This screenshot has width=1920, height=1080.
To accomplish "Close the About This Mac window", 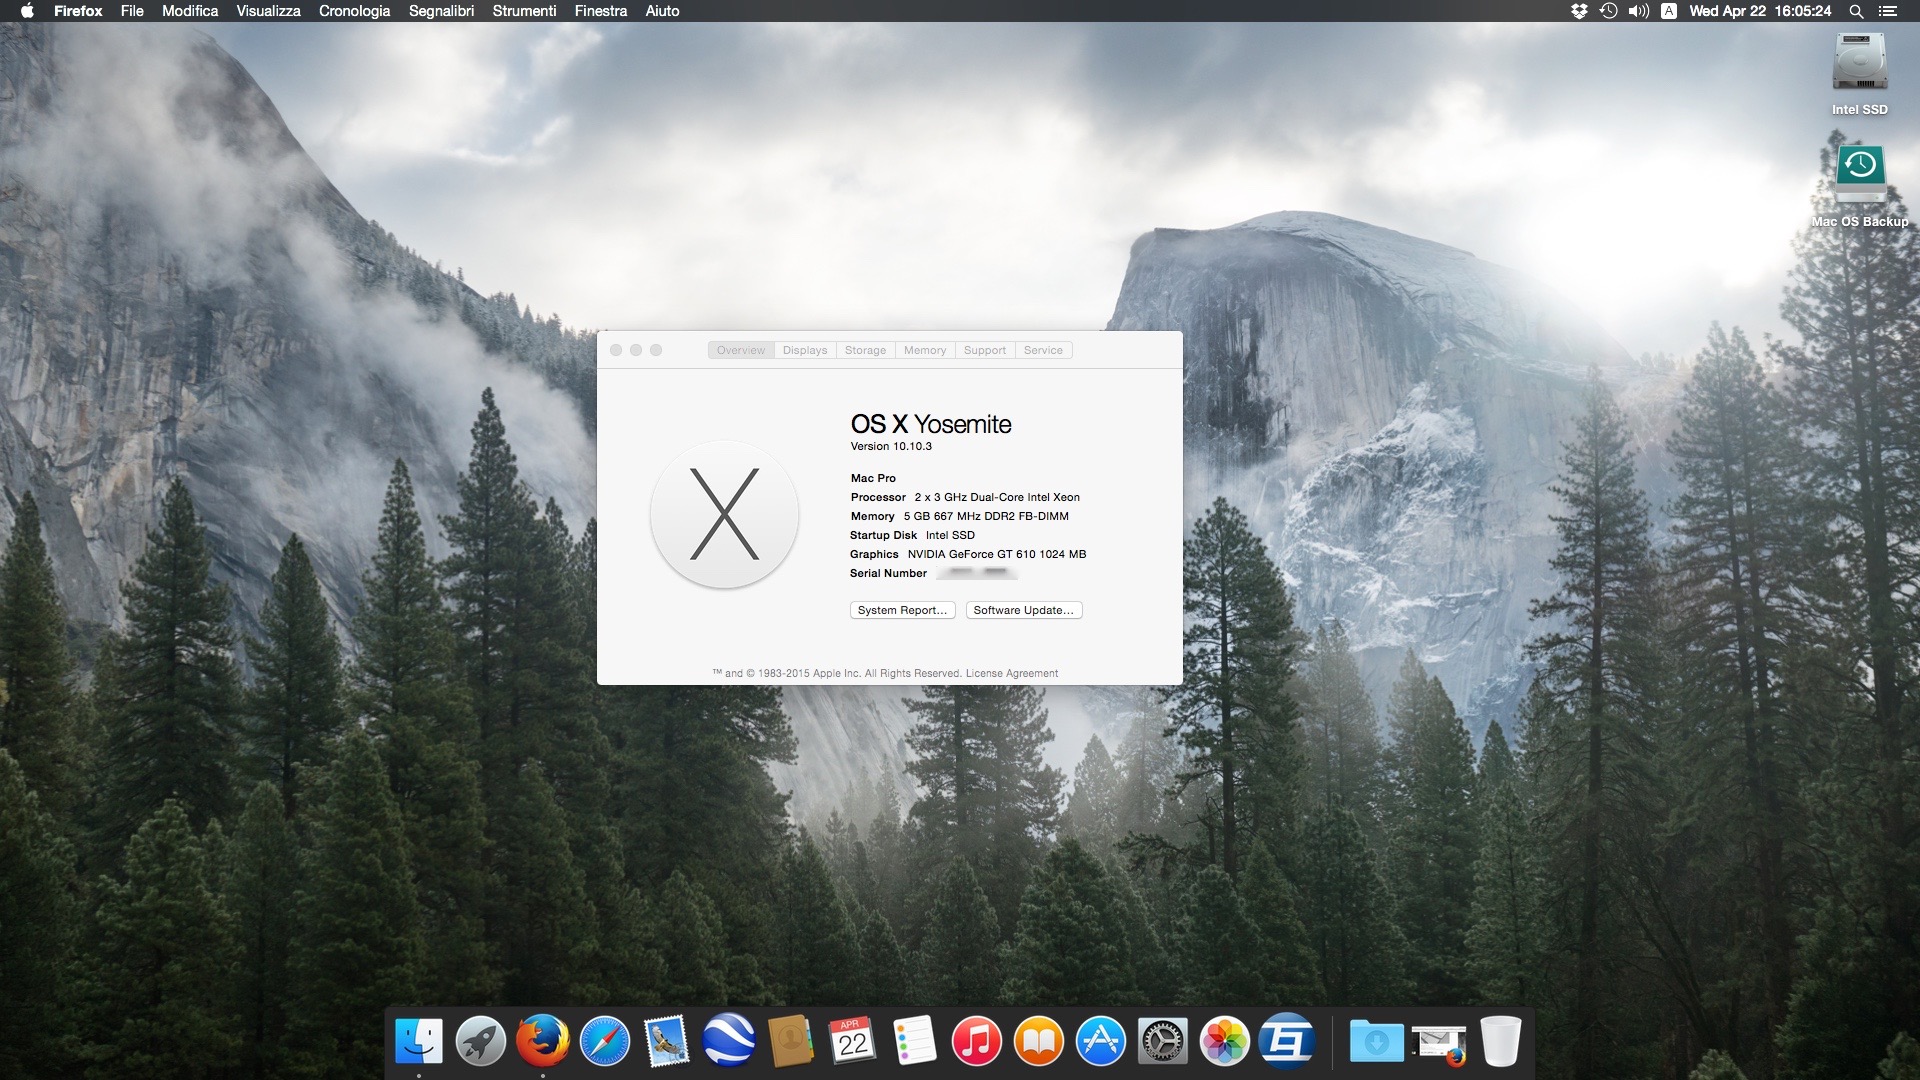I will (616, 350).
